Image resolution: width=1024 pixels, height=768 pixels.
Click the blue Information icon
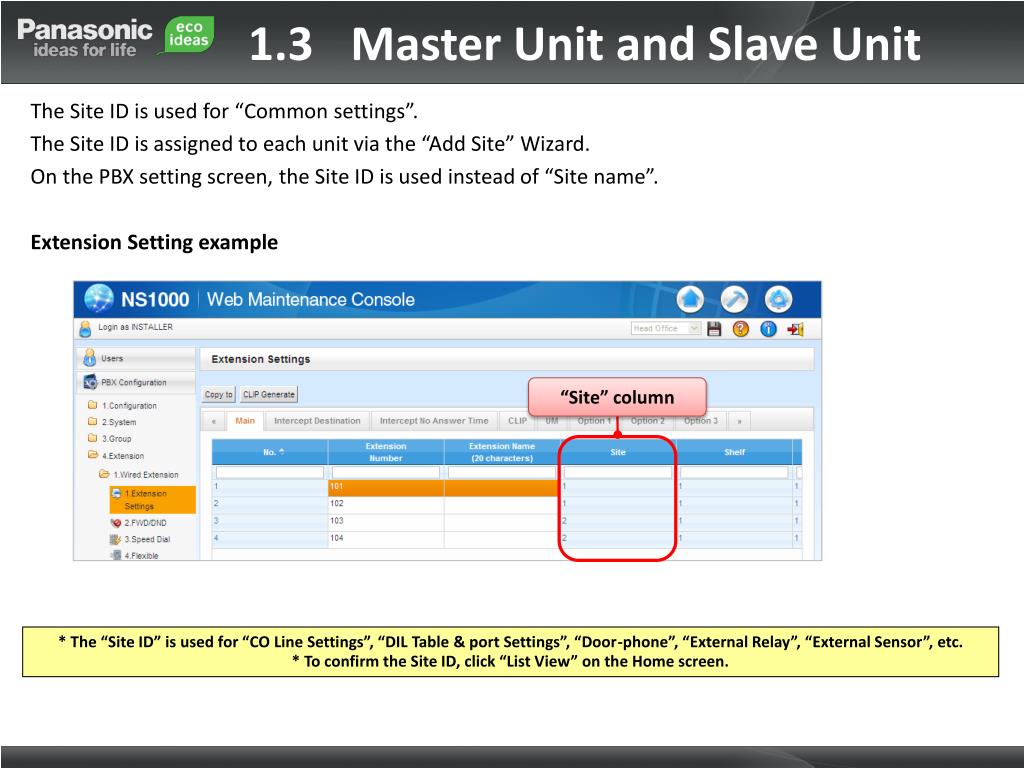[769, 329]
